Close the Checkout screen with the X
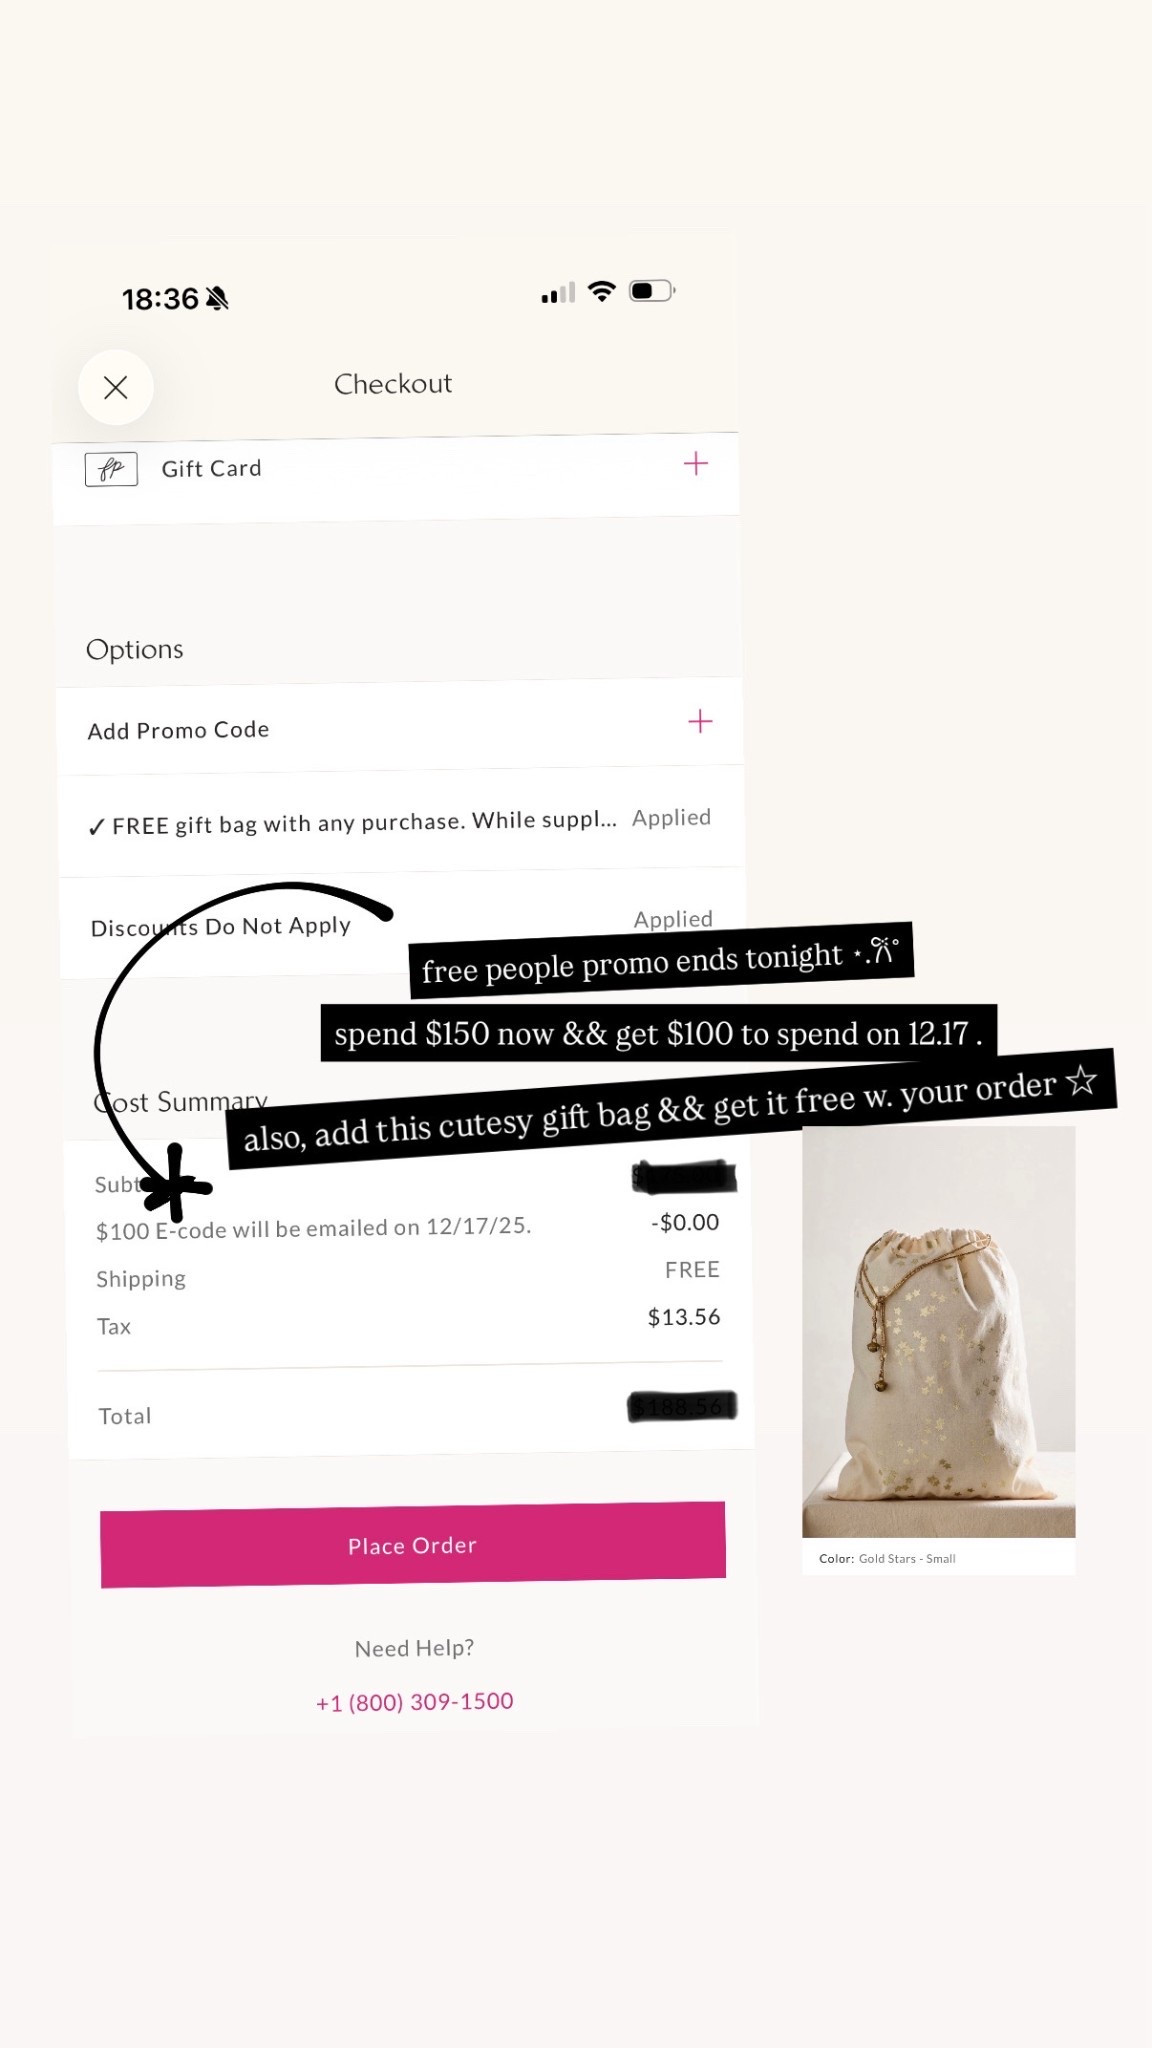Viewport: 1152px width, 2048px height. [116, 387]
